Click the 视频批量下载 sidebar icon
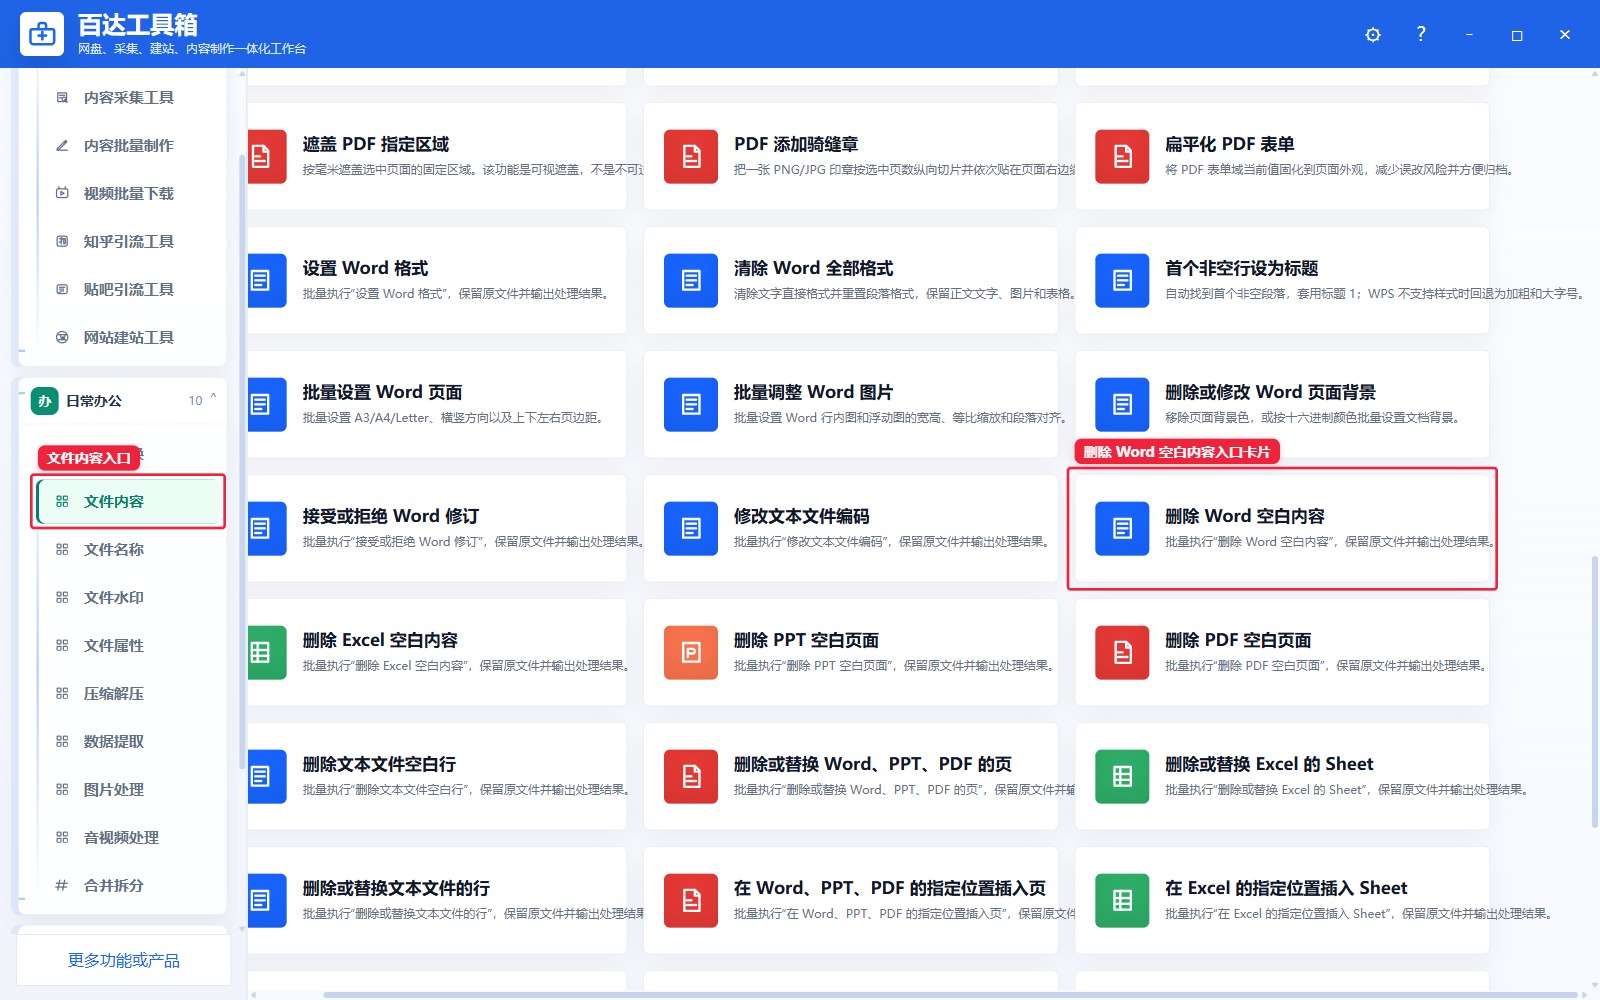Viewport: 1600px width, 1000px height. [x=62, y=193]
